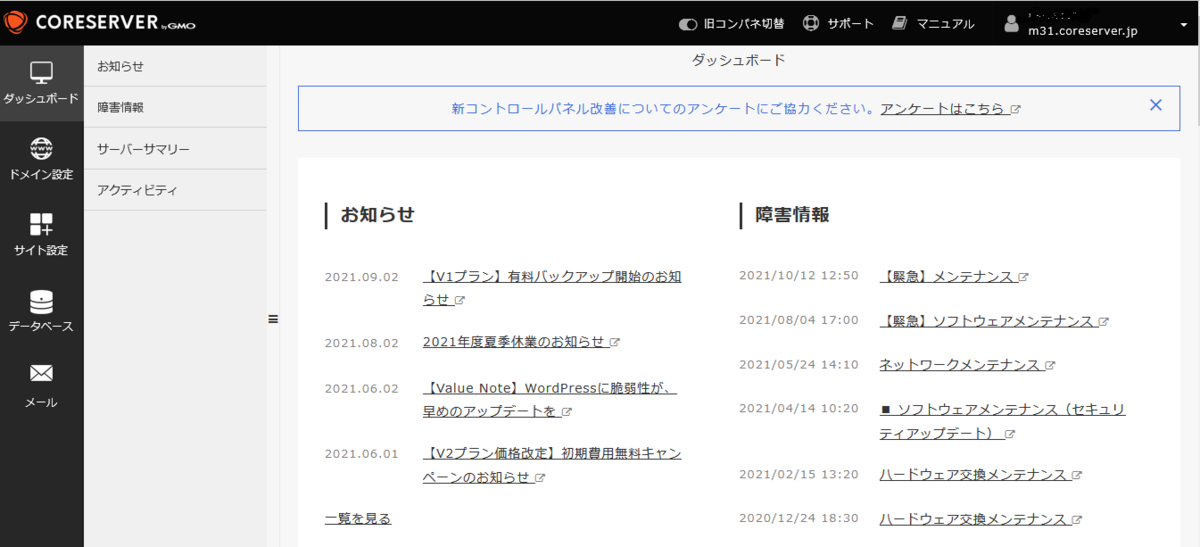Click the CORESERVER logo in header
The width and height of the screenshot is (1200, 547).
(100, 22)
